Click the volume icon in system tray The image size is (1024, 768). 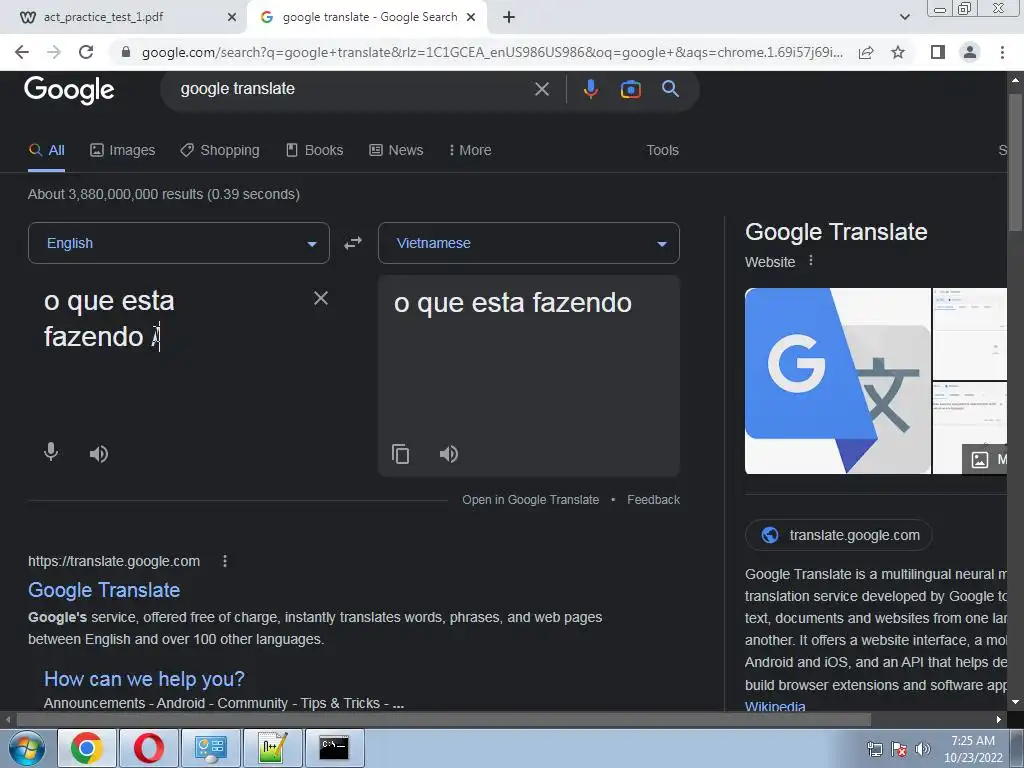(x=923, y=748)
